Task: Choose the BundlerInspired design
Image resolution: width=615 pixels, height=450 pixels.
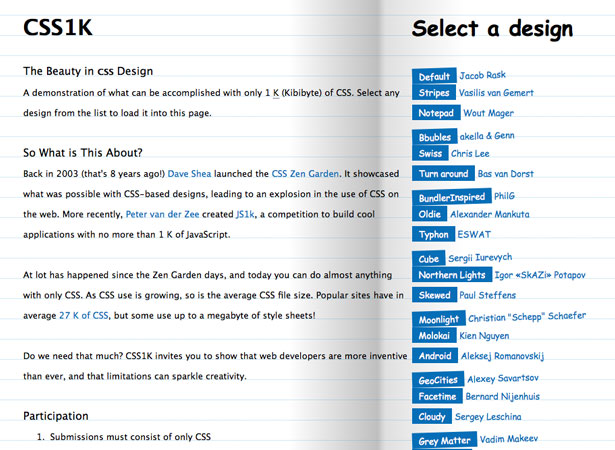Action: pyautogui.click(x=451, y=197)
